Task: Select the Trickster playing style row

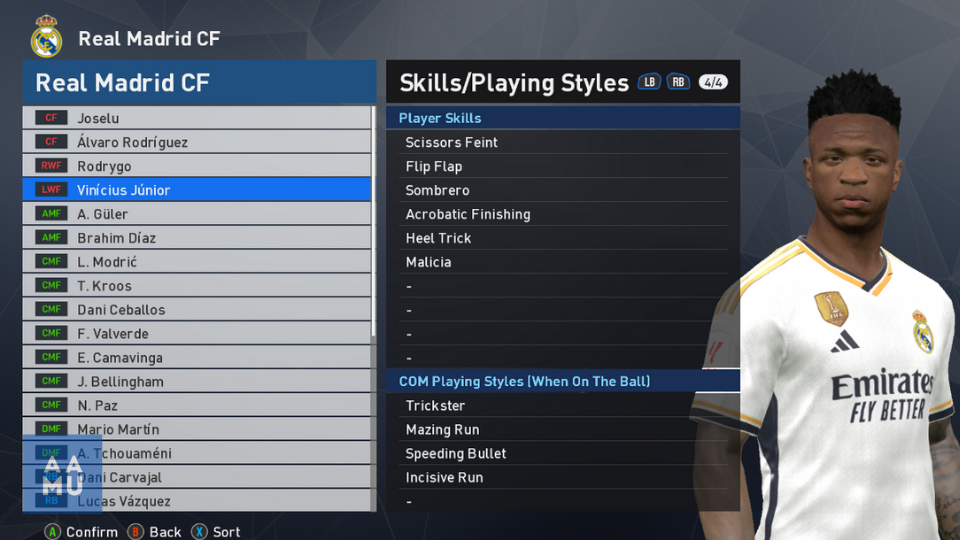Action: coord(563,405)
